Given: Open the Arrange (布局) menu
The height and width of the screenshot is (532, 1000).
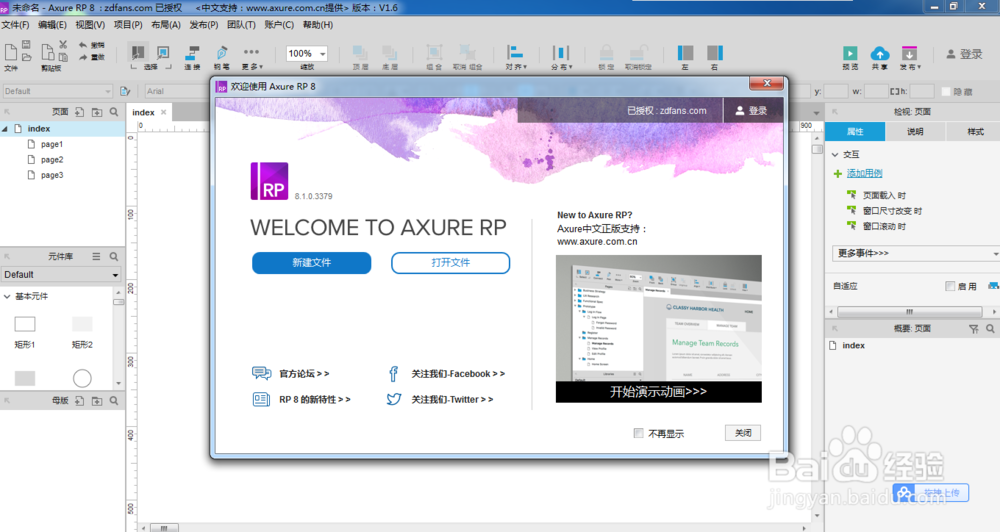Looking at the screenshot, I should point(166,25).
